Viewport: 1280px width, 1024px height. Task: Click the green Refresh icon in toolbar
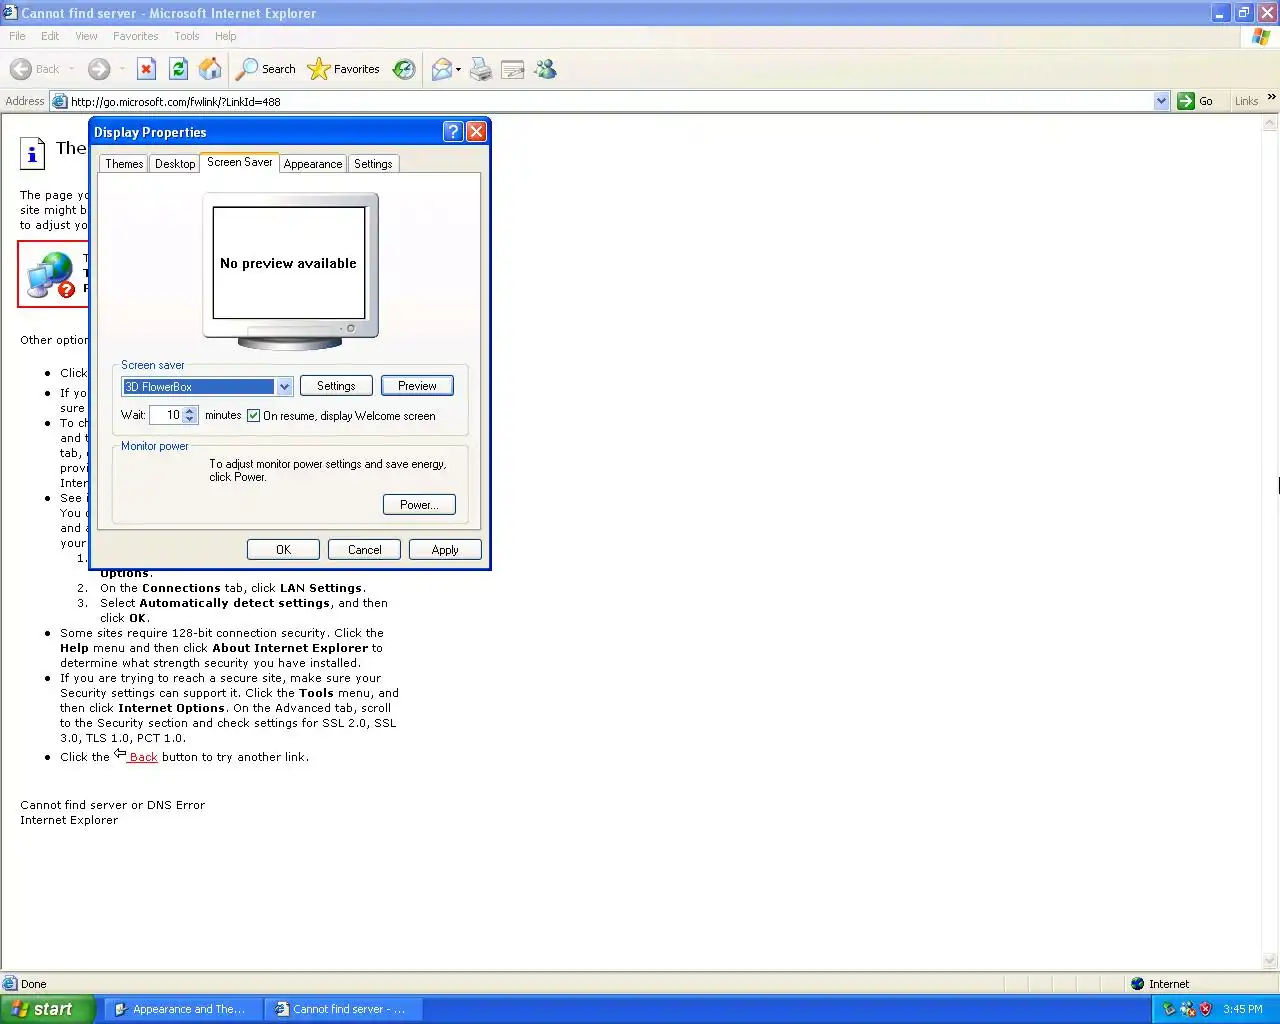pos(178,69)
